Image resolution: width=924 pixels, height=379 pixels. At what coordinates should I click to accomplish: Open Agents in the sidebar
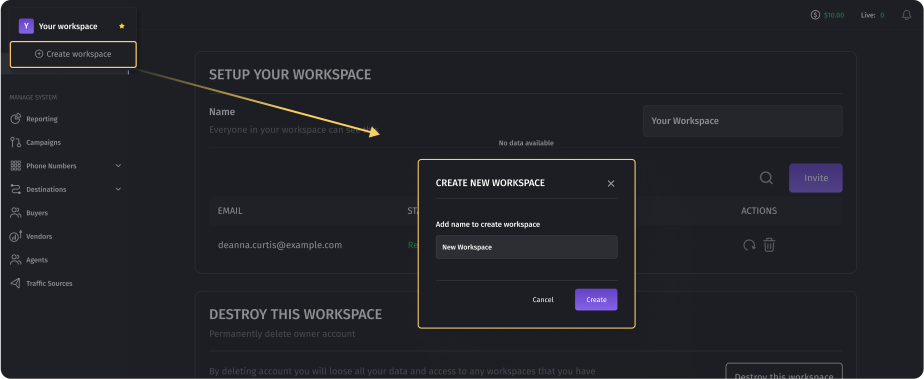click(37, 260)
